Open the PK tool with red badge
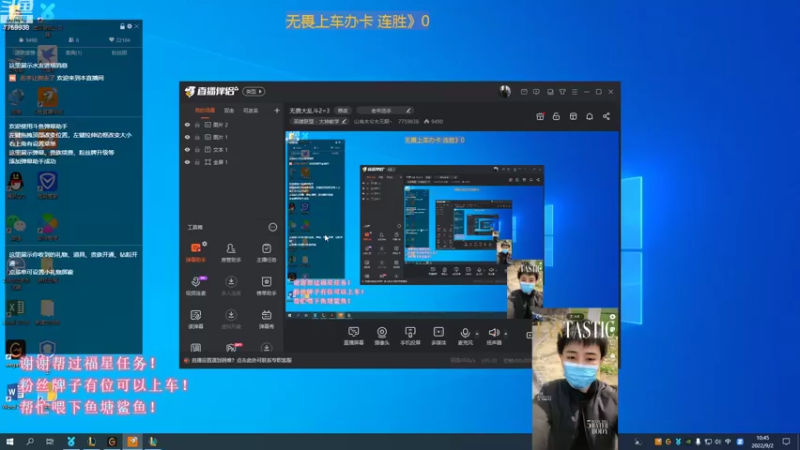Viewport: 800px width, 450px height. coord(233,348)
